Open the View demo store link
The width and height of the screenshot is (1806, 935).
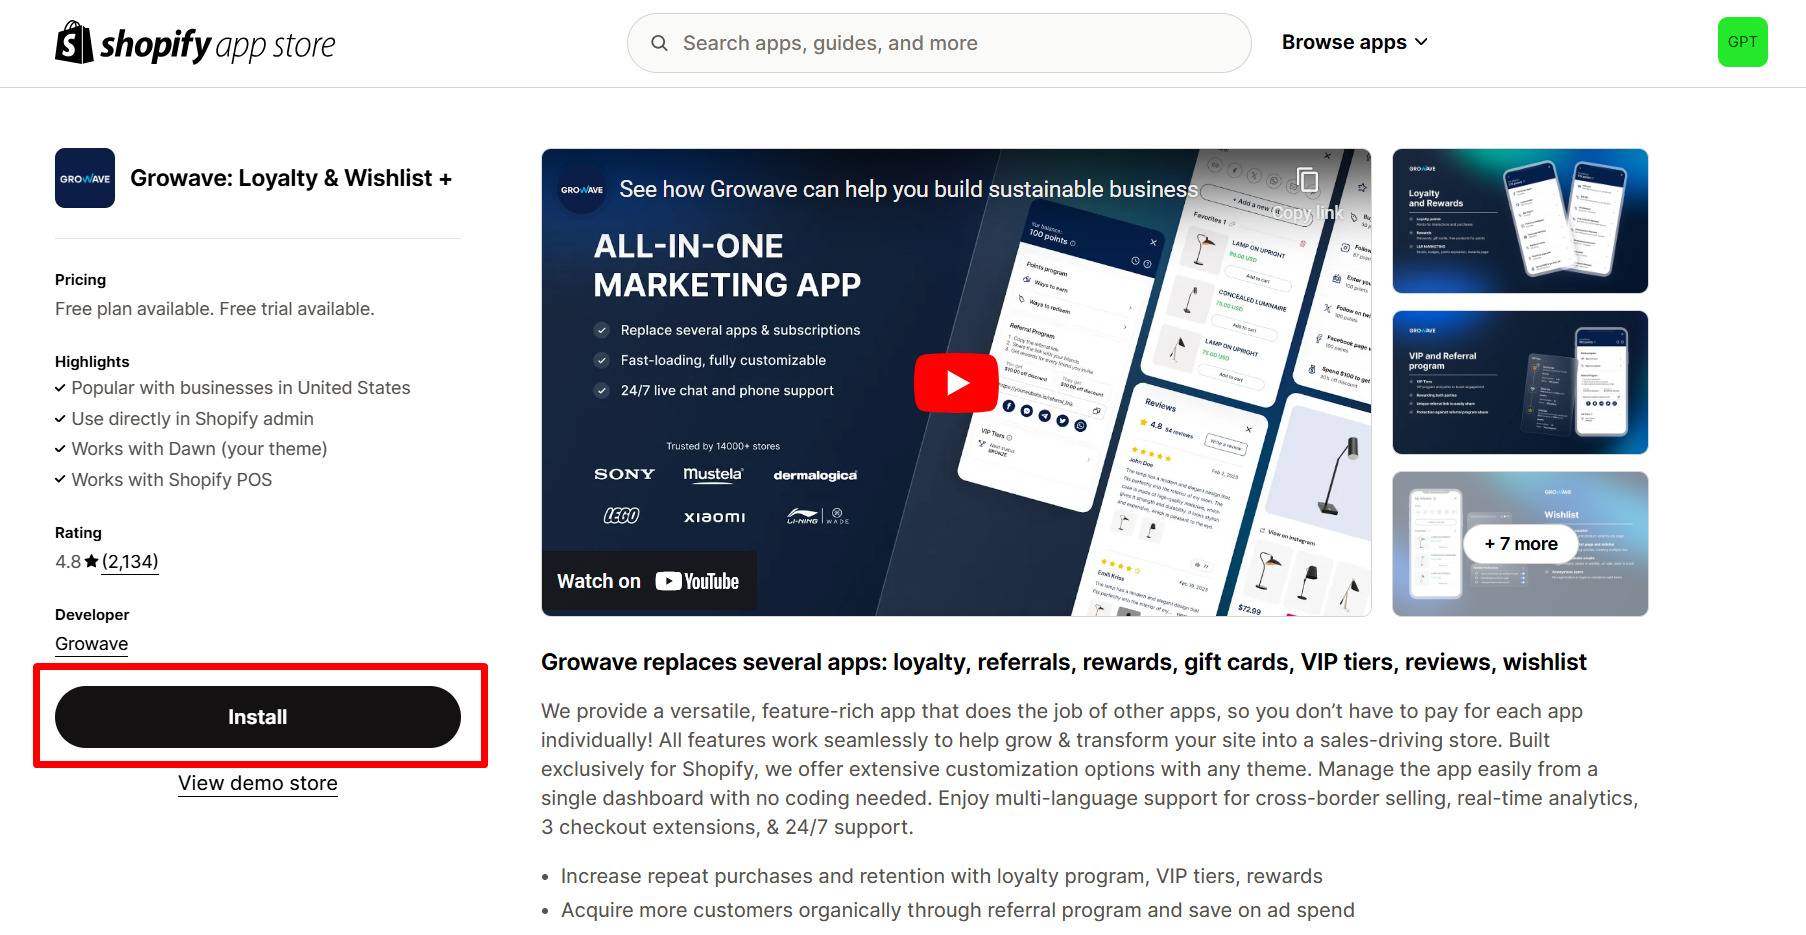[x=258, y=783]
